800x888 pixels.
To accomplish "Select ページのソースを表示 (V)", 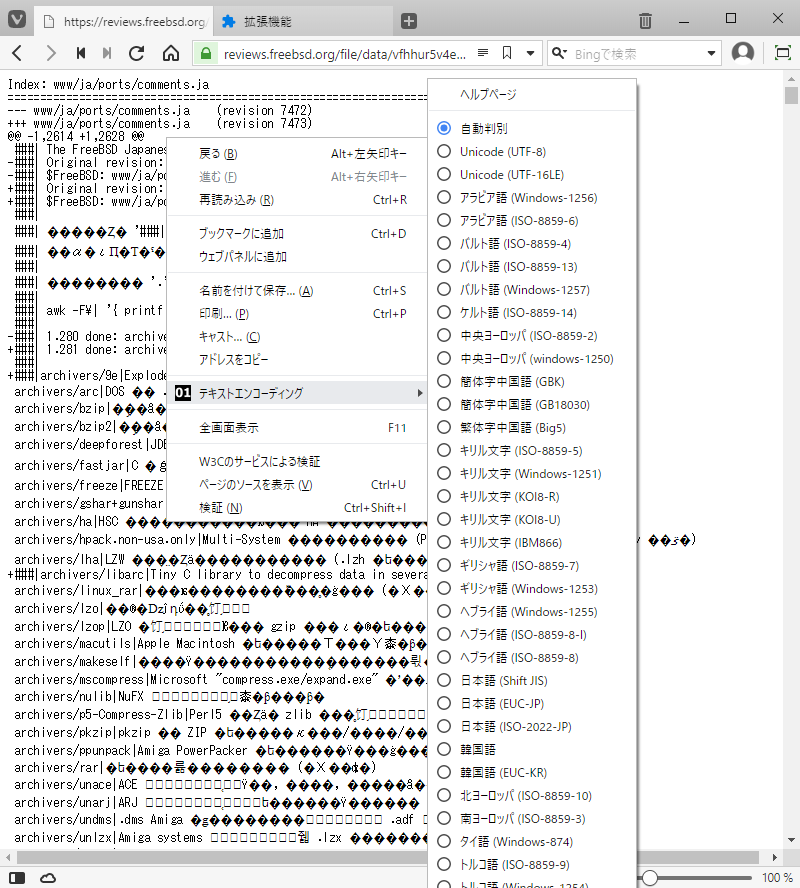I will coord(297,485).
